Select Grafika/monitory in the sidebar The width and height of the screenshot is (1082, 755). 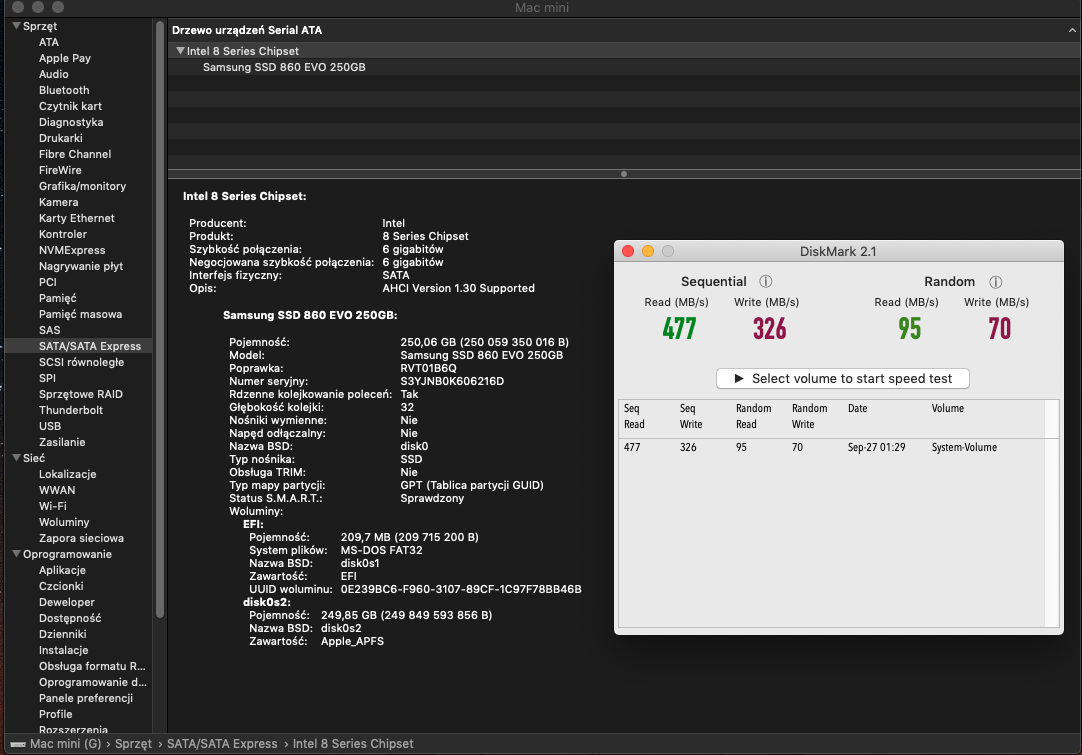83,186
